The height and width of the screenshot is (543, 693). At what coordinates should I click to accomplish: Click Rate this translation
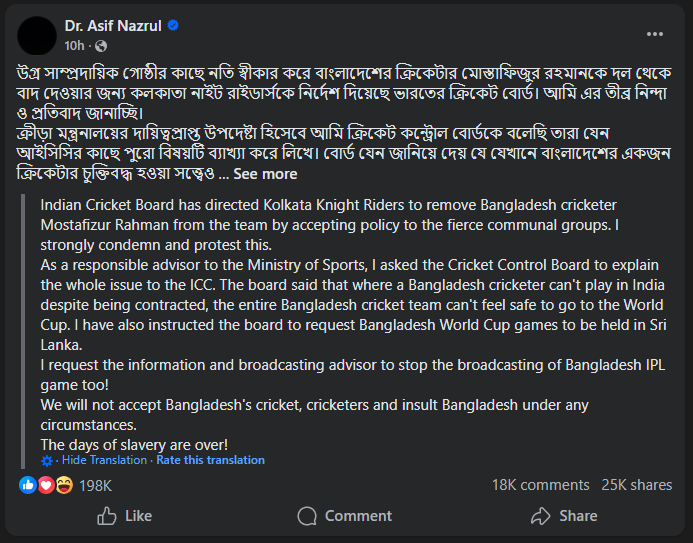[210, 460]
